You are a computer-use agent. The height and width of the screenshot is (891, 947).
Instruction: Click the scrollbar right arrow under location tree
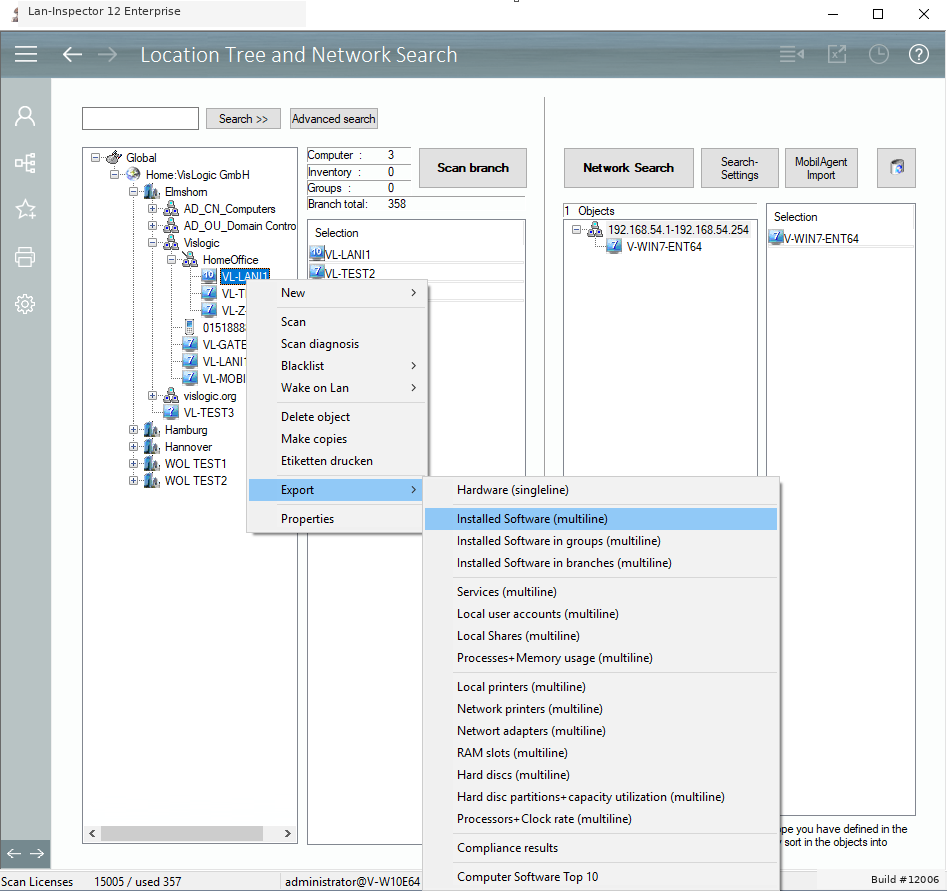point(287,834)
